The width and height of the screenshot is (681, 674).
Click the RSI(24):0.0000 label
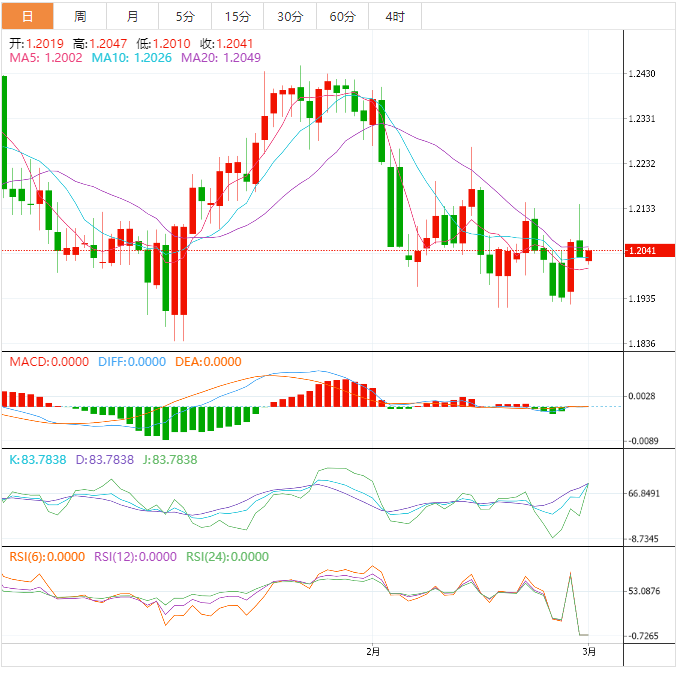pos(228,557)
